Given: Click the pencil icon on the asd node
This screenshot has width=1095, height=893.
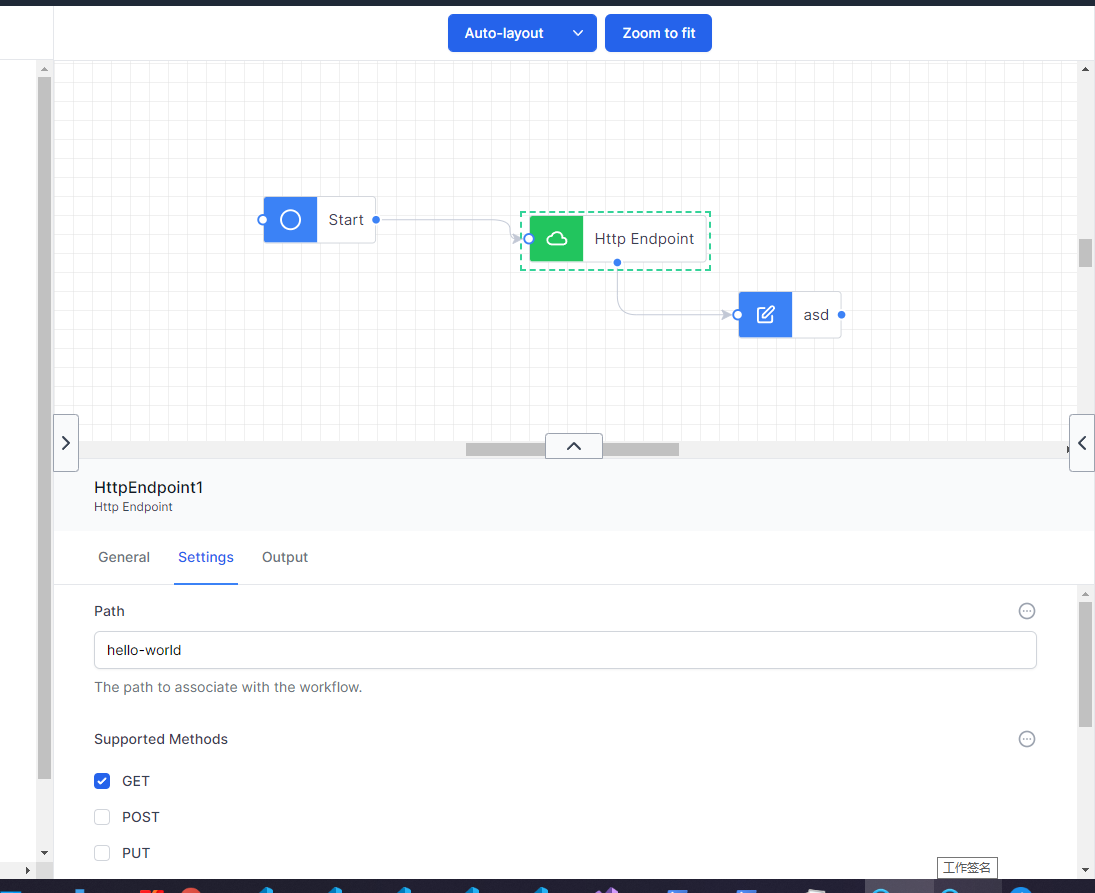Looking at the screenshot, I should (765, 314).
